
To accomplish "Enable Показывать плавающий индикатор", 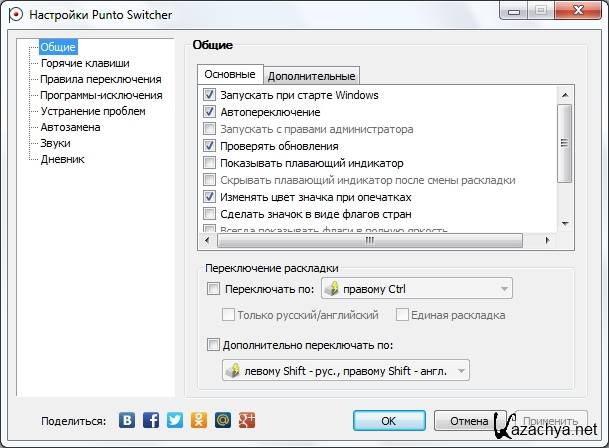I will [x=210, y=163].
